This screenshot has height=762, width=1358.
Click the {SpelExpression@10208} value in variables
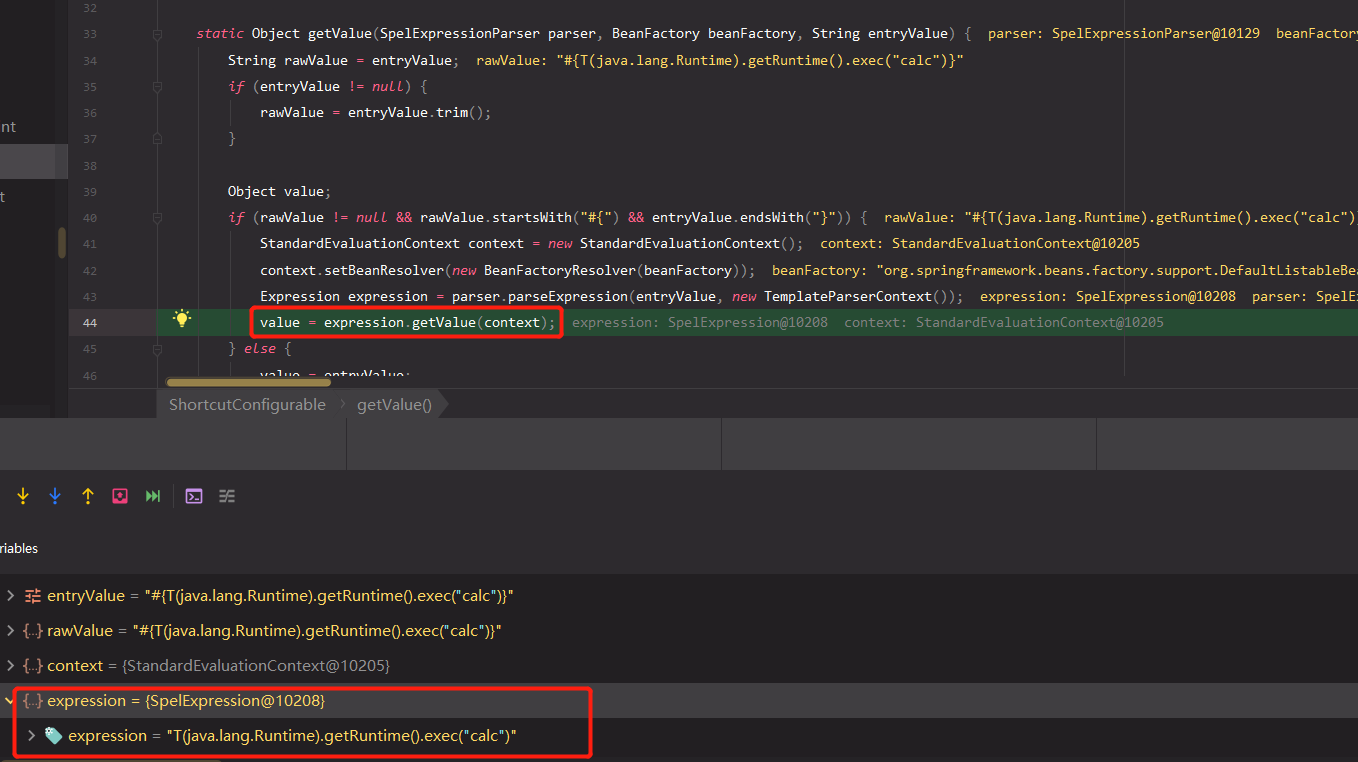pos(235,701)
